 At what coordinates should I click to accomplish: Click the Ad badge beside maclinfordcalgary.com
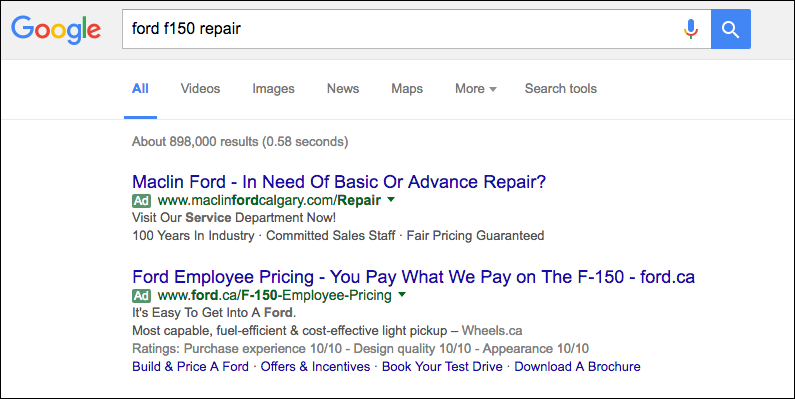[x=141, y=201]
